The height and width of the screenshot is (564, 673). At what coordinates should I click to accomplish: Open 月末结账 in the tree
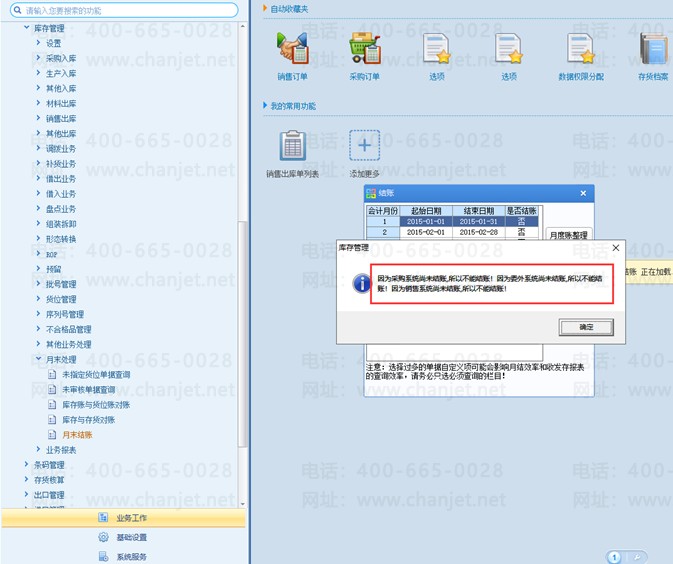tap(77, 435)
